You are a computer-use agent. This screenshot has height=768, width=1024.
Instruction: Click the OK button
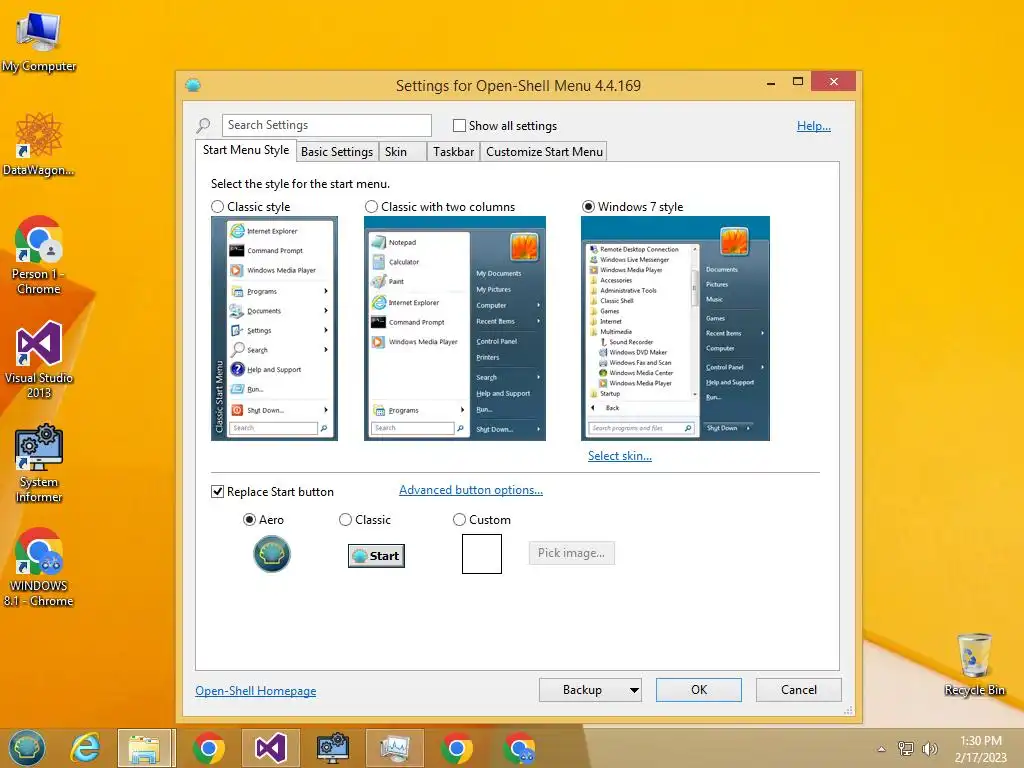699,690
